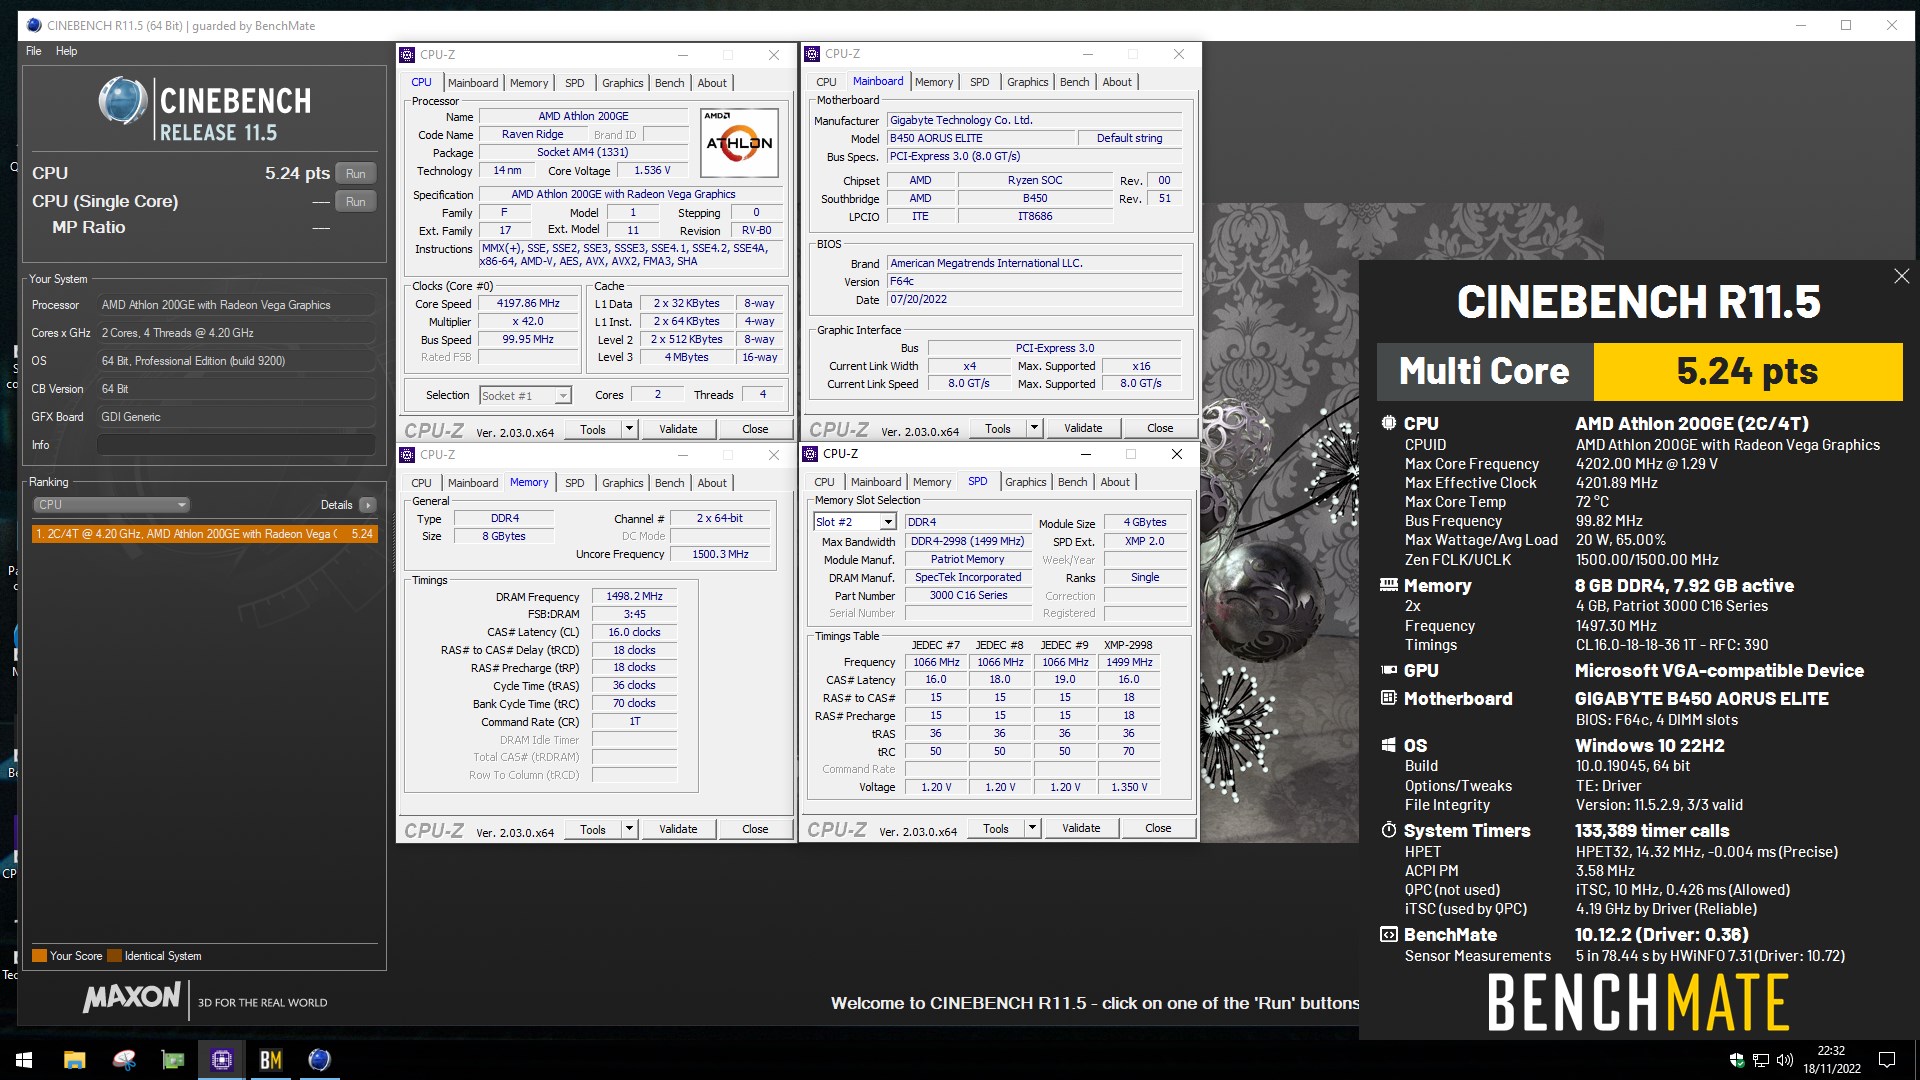Image resolution: width=1920 pixels, height=1080 pixels.
Task: Click the Info field in Your System
Action: [x=236, y=445]
